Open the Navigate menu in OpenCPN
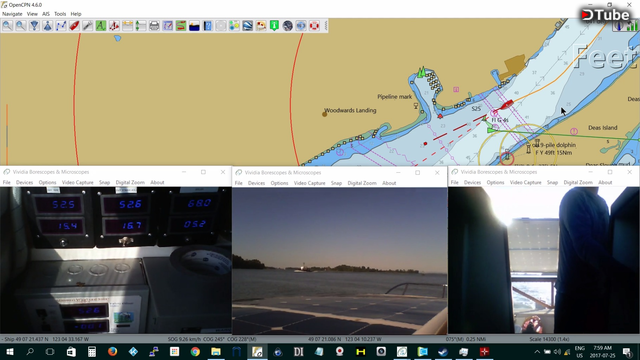Viewport: 640px width, 360px height. click(x=12, y=14)
